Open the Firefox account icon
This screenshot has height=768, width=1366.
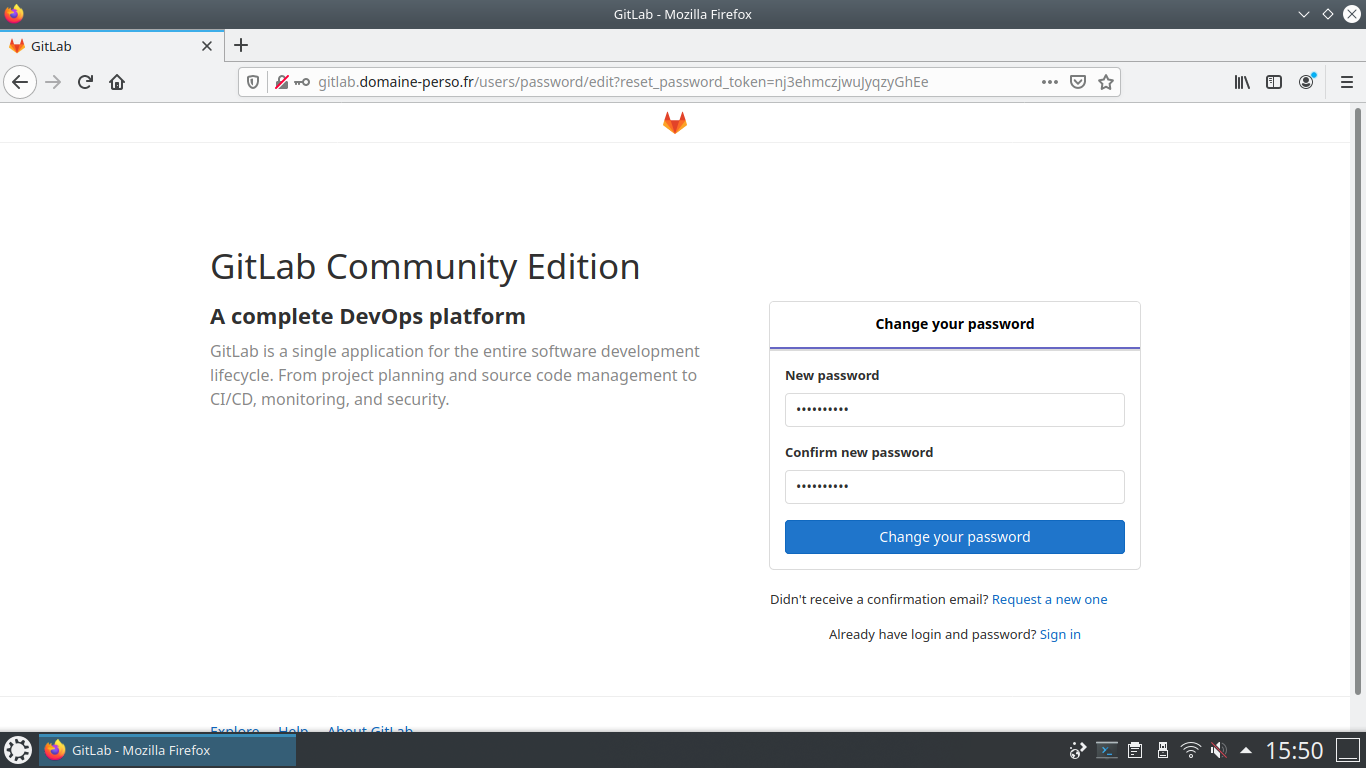coord(1306,82)
